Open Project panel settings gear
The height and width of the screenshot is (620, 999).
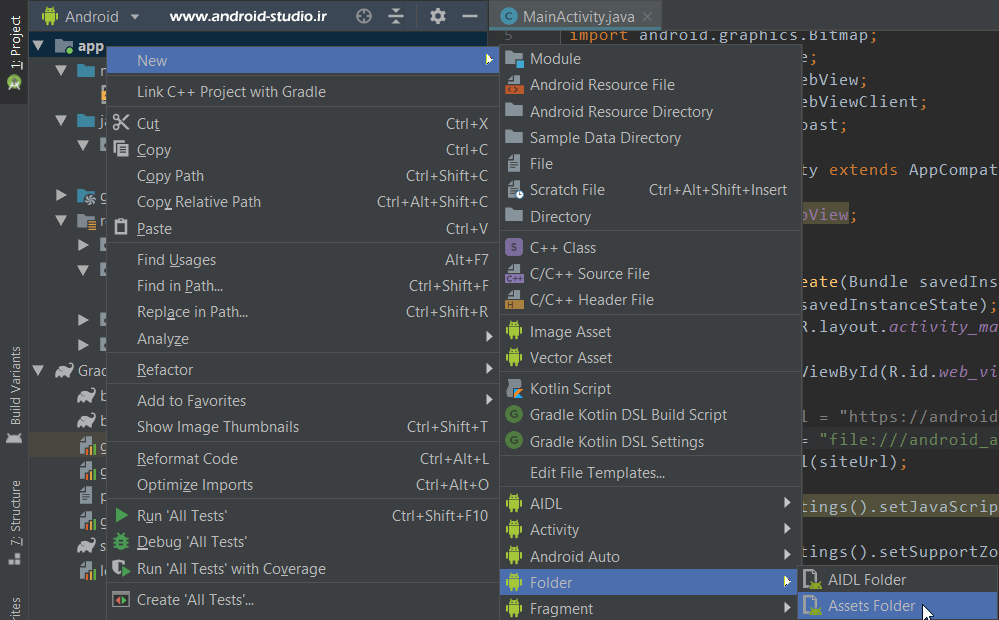(x=438, y=16)
